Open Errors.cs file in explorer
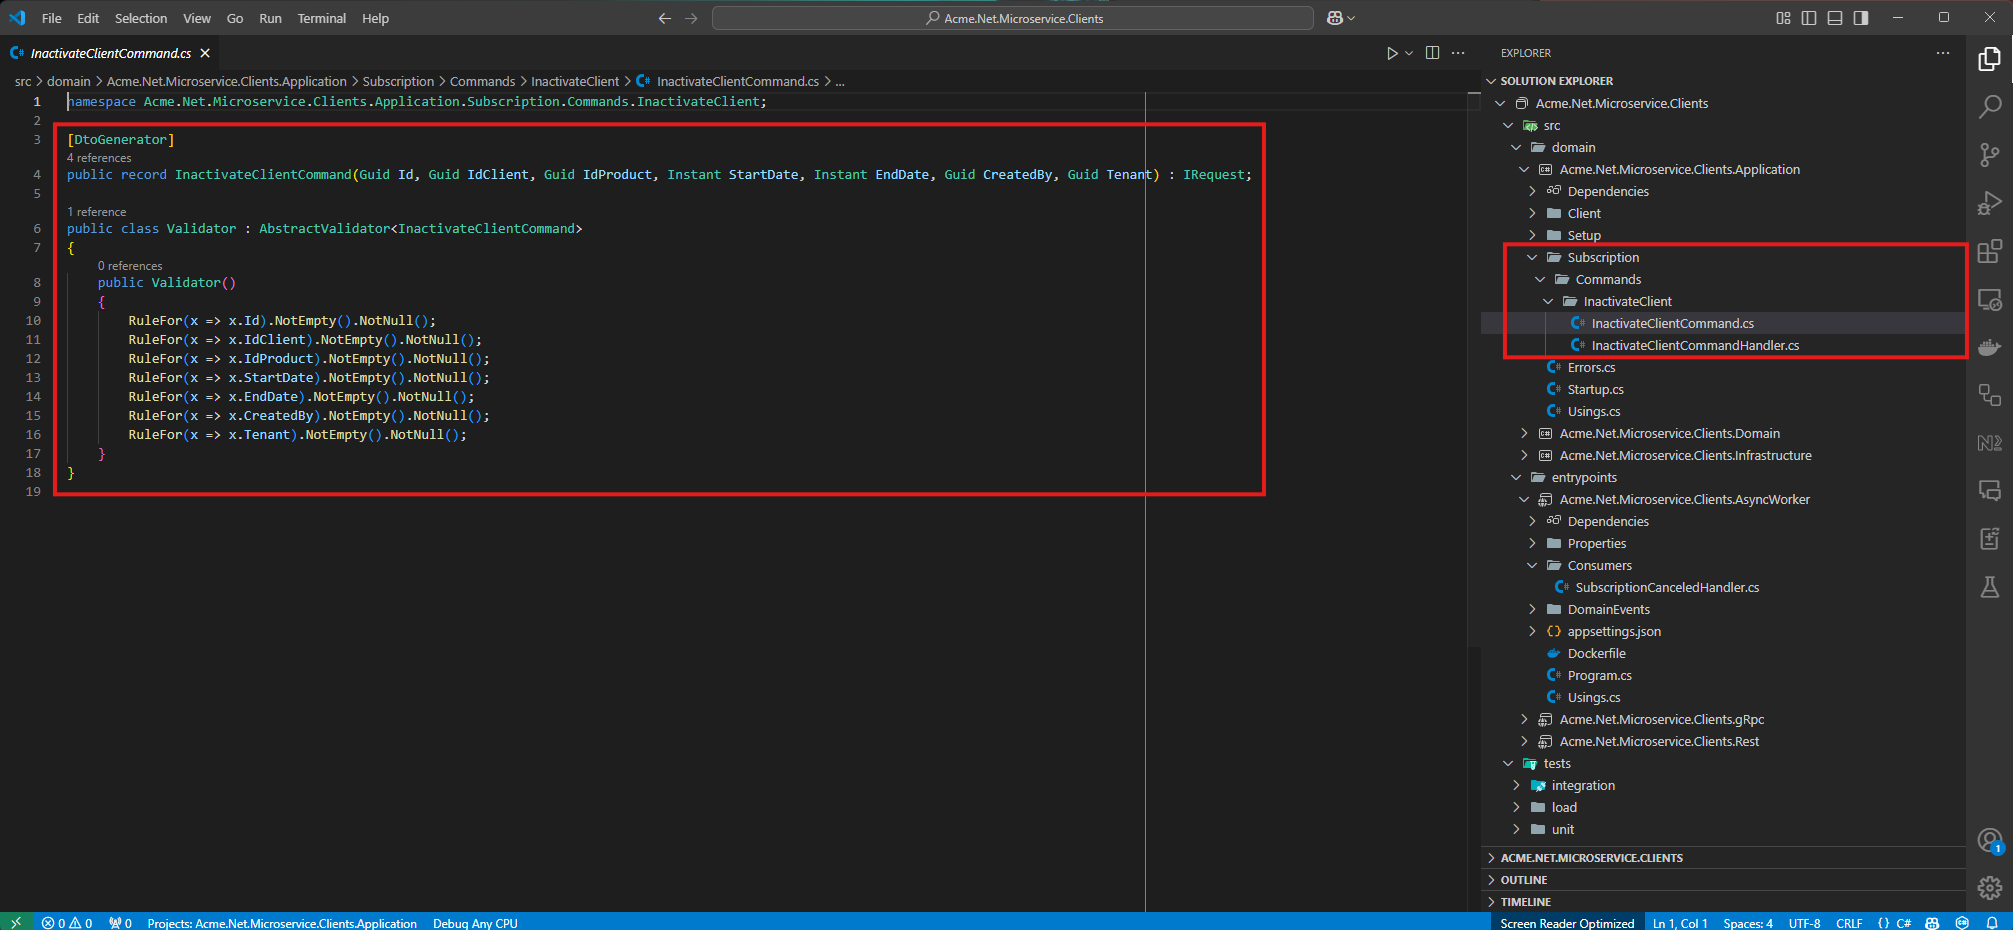 1591,367
